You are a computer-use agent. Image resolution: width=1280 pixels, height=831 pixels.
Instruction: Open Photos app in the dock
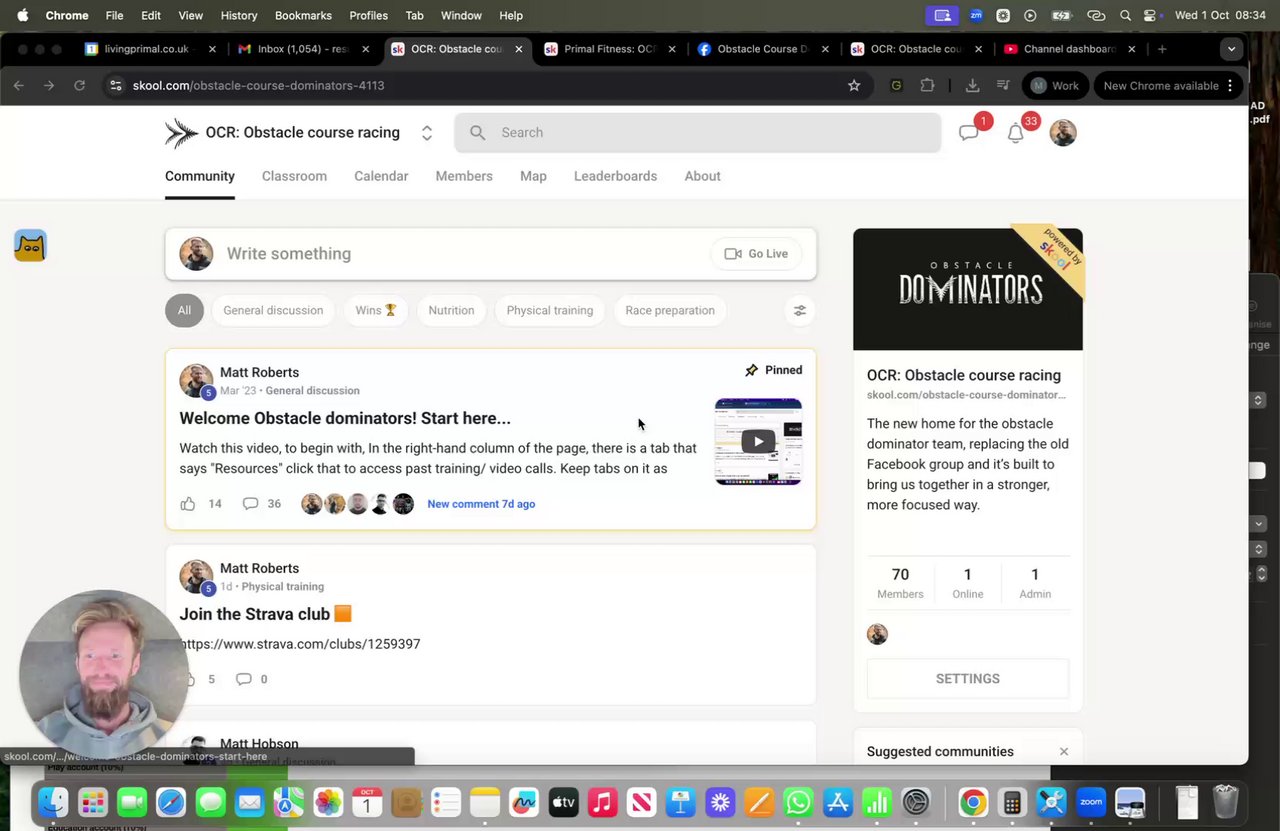pyautogui.click(x=328, y=802)
